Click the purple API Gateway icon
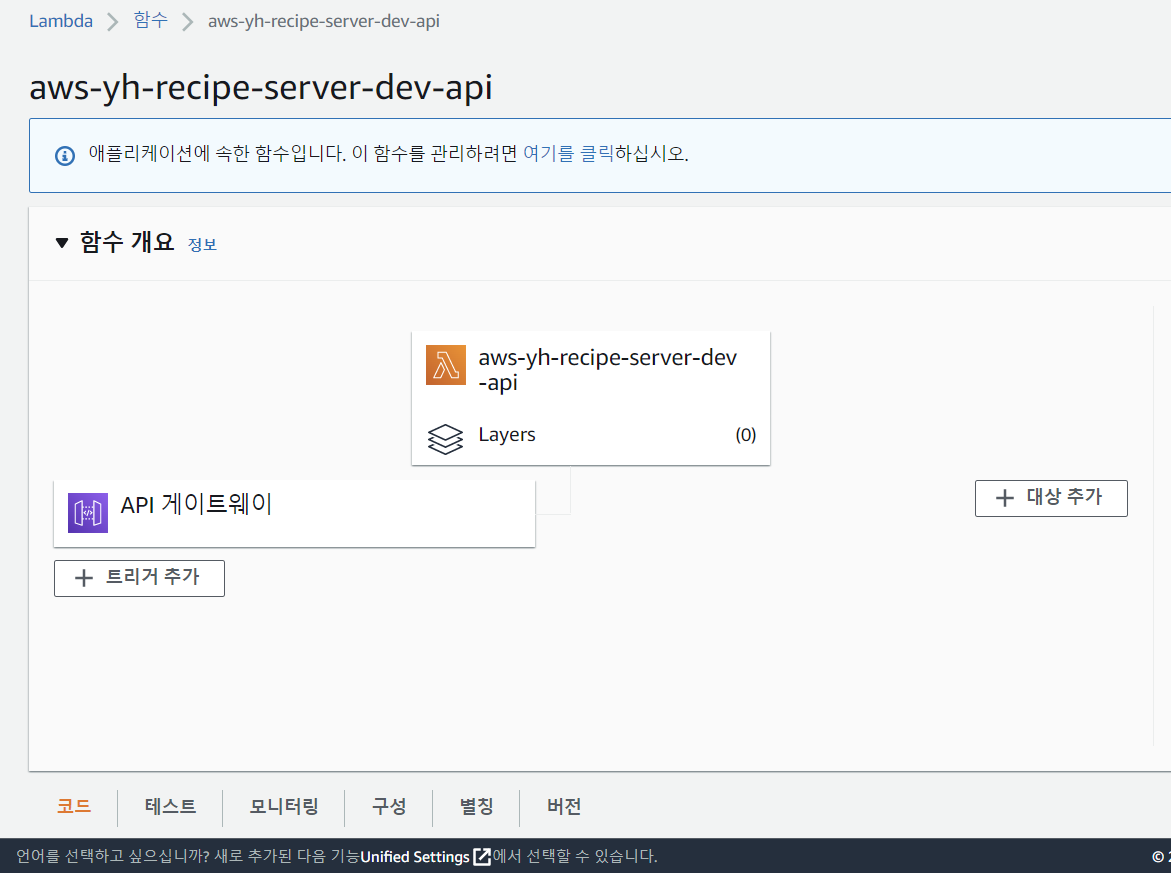The height and width of the screenshot is (873, 1171). click(x=88, y=513)
